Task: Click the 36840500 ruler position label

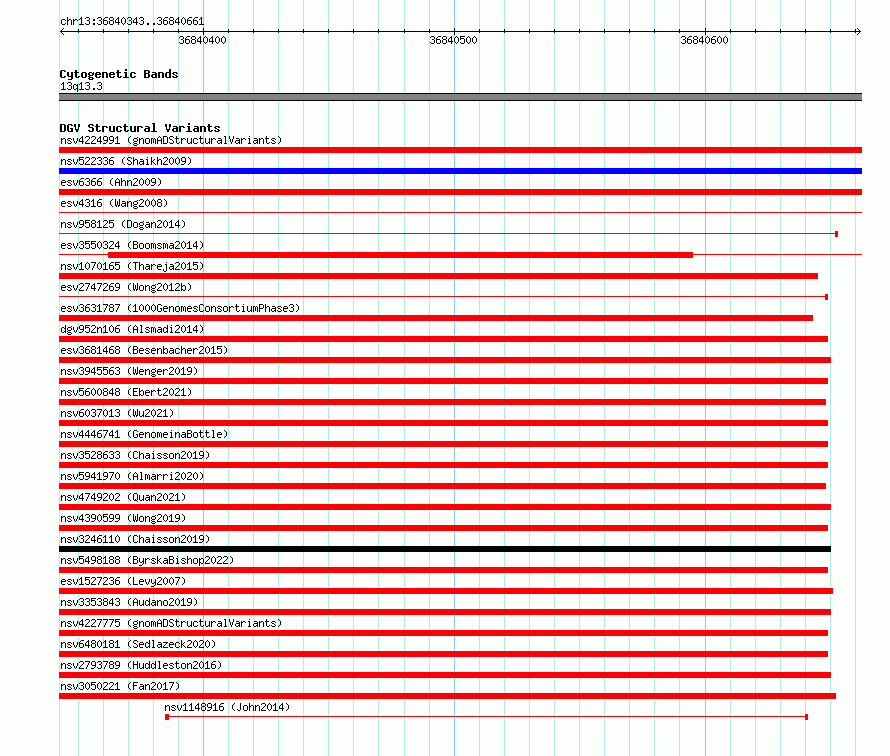Action: [x=454, y=40]
